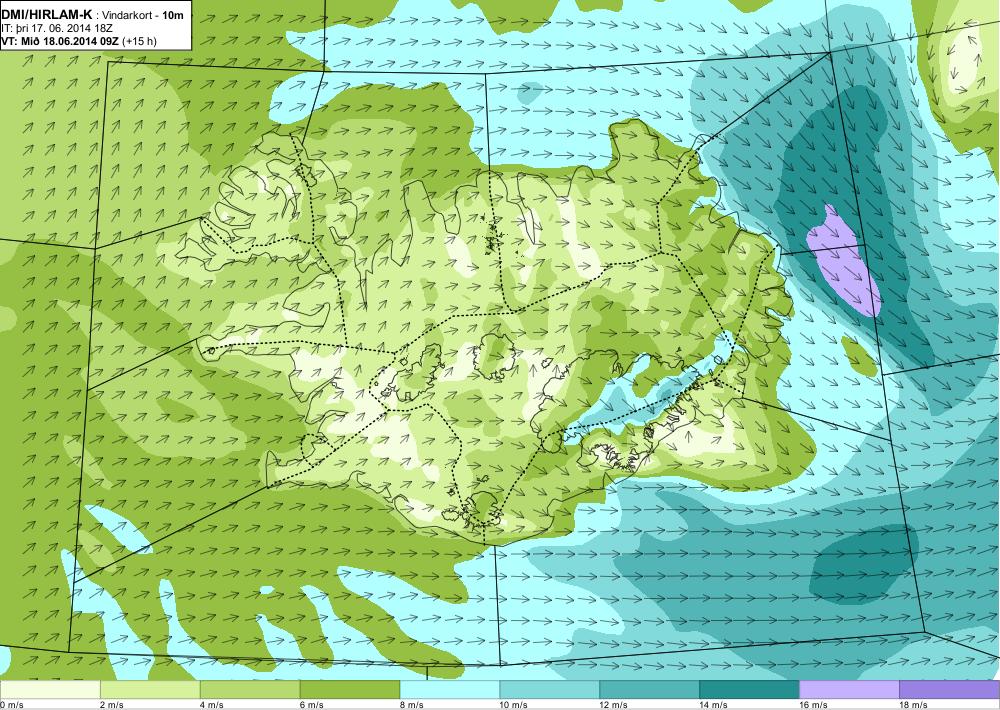
Task: Click the 2–4 m/s legend color swatch
Action: pos(151,690)
